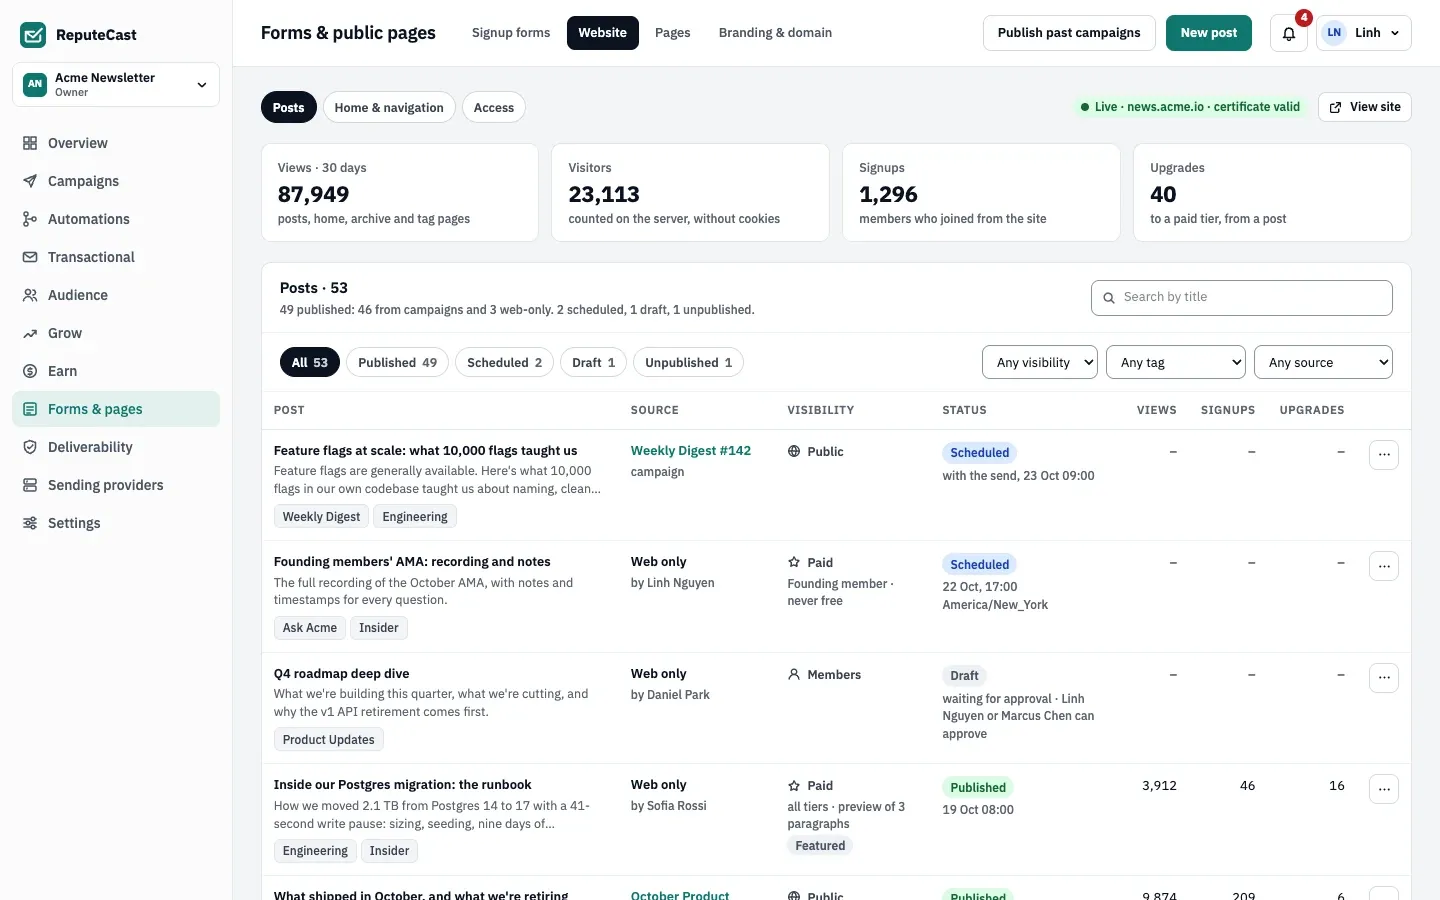Expand the Acme Newsletter workspace switcher
The height and width of the screenshot is (900, 1440).
point(116,85)
